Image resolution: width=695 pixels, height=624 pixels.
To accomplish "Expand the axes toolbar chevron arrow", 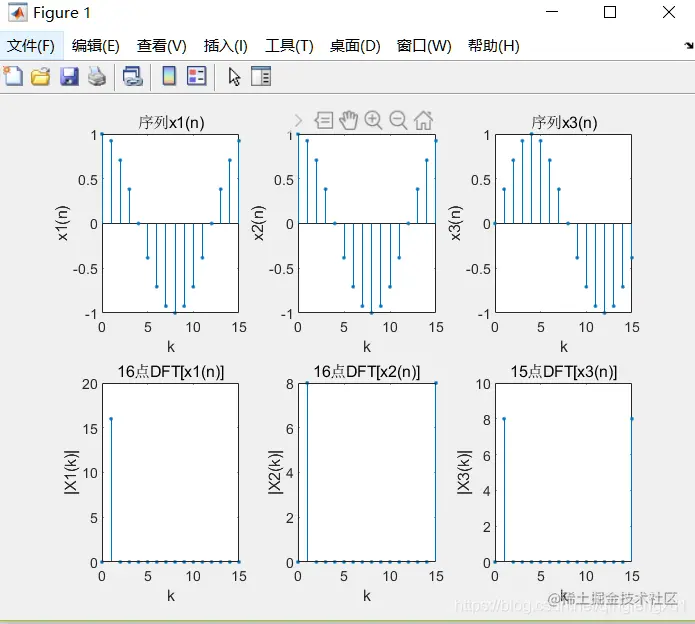I will (x=298, y=121).
